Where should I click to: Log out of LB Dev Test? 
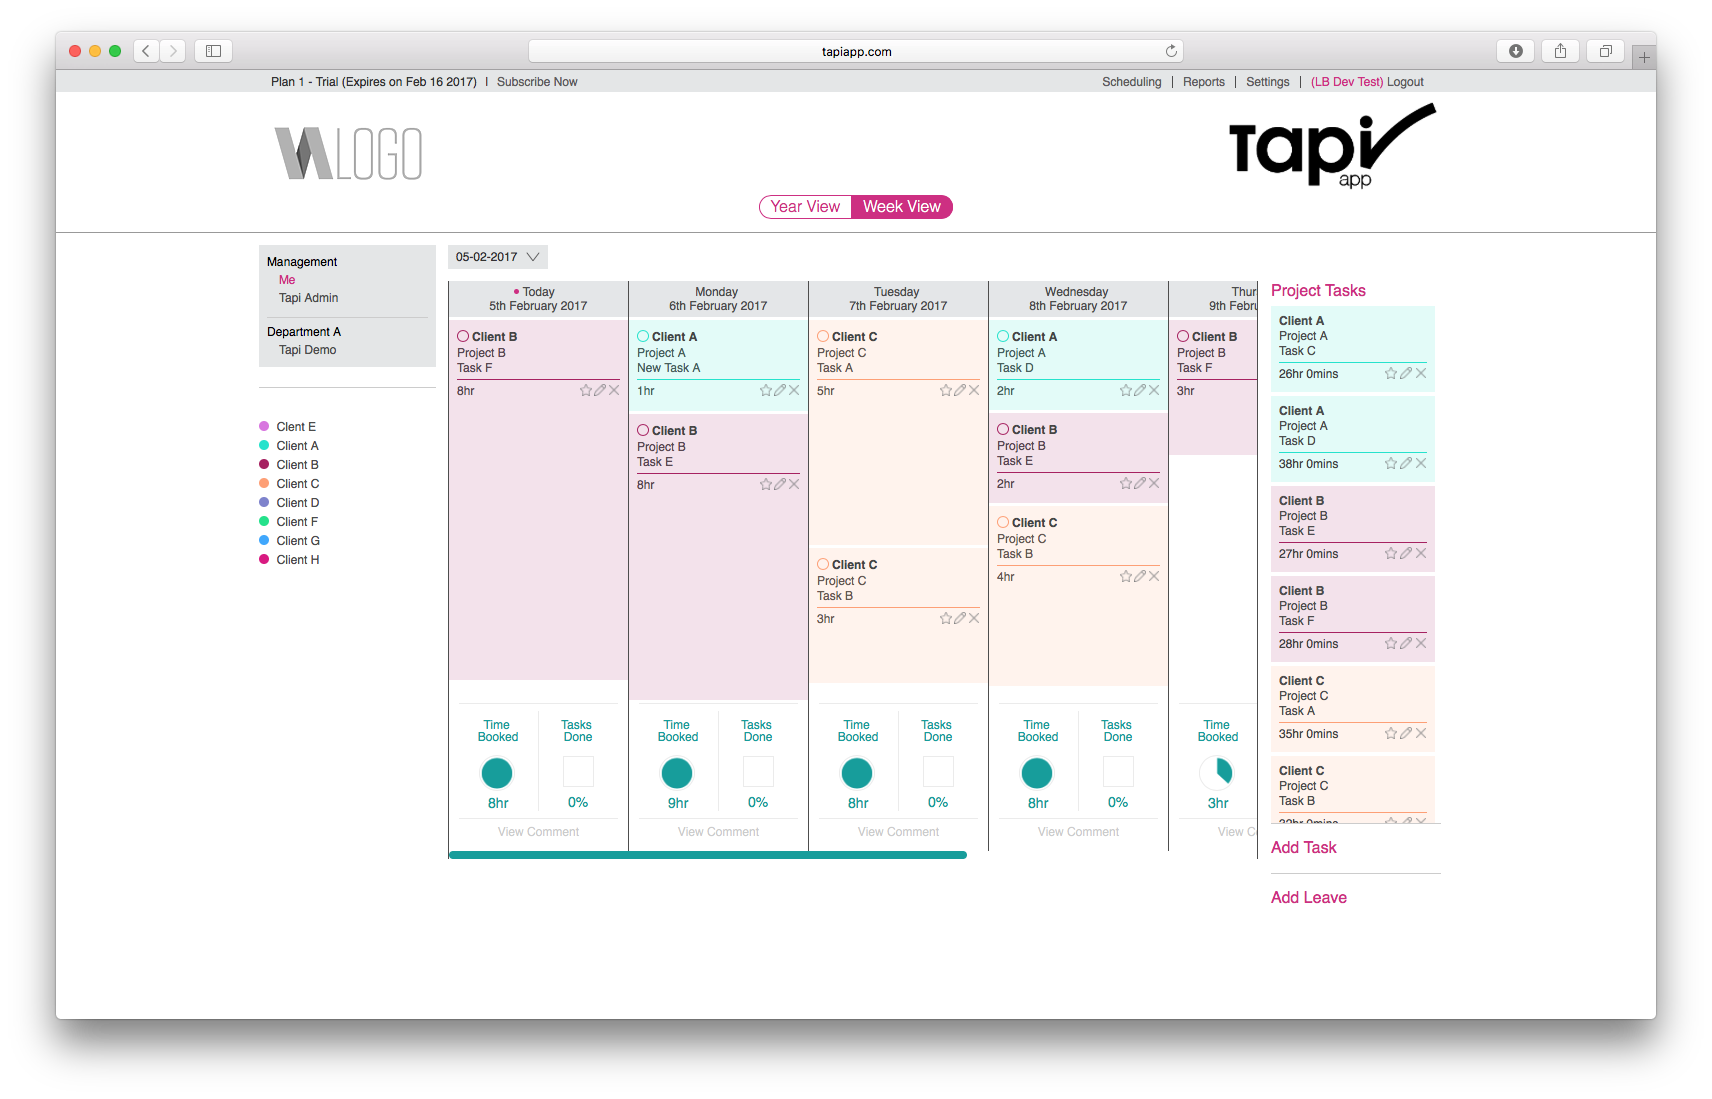click(x=1405, y=82)
